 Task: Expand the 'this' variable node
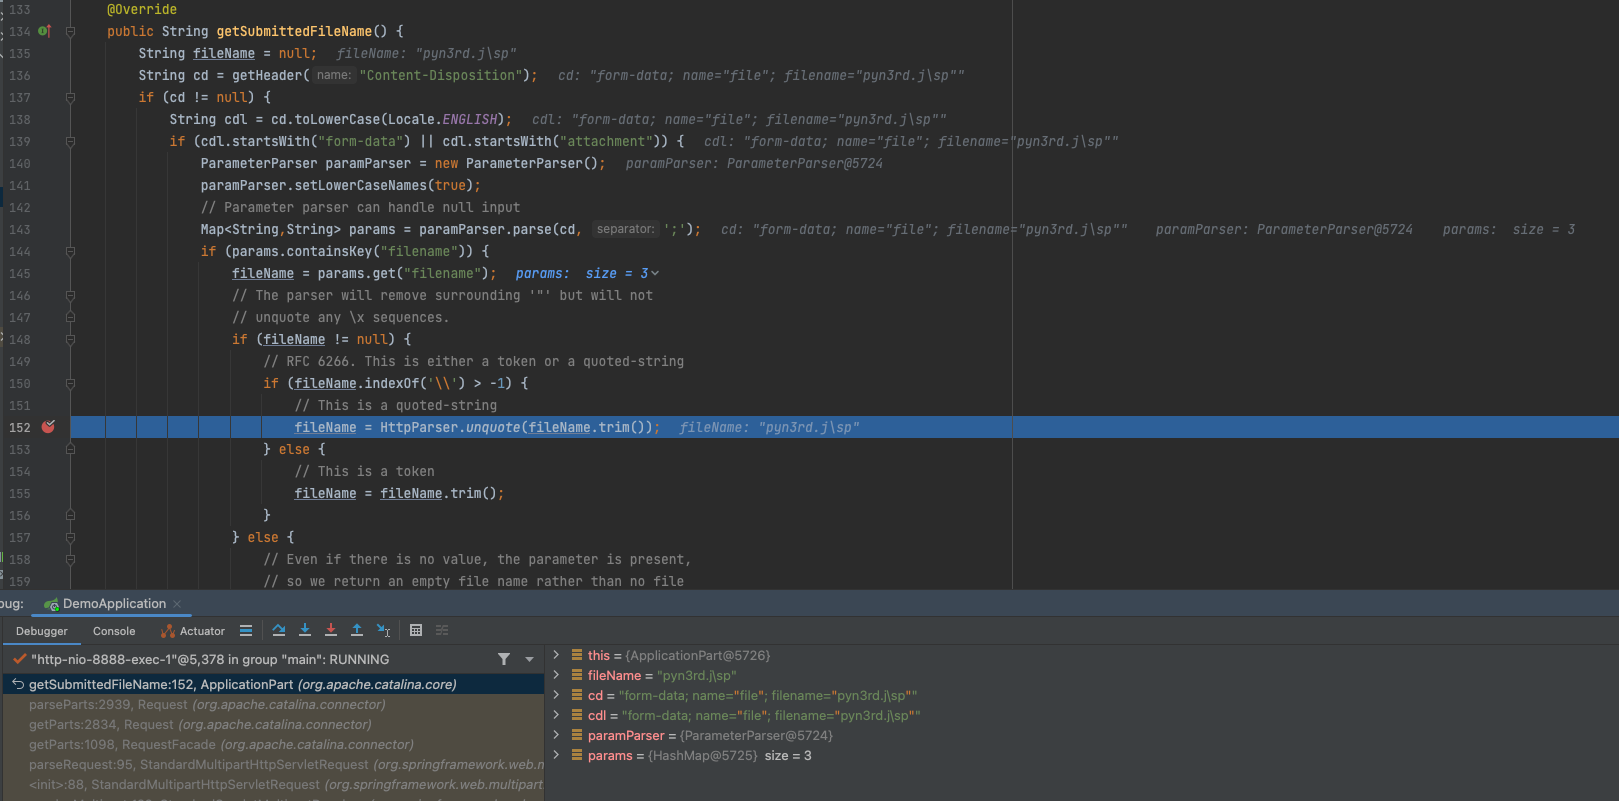(x=557, y=655)
